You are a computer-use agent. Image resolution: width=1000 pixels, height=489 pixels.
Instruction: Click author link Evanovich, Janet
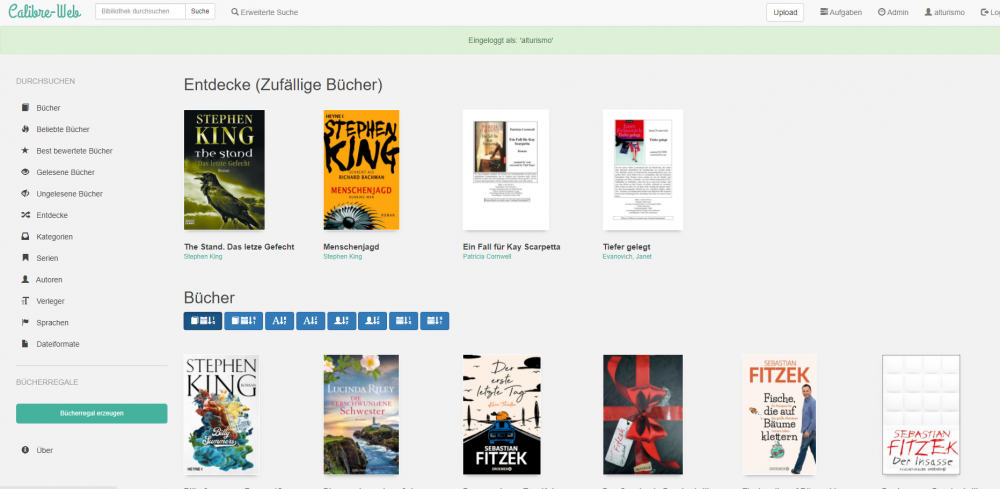click(627, 256)
